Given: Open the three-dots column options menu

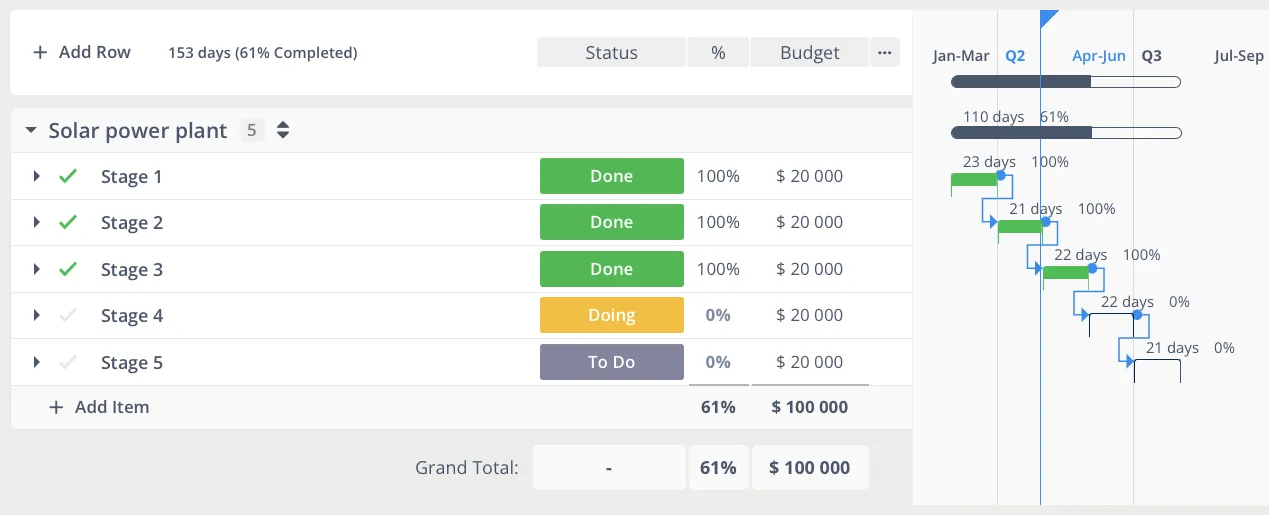Looking at the screenshot, I should (884, 52).
